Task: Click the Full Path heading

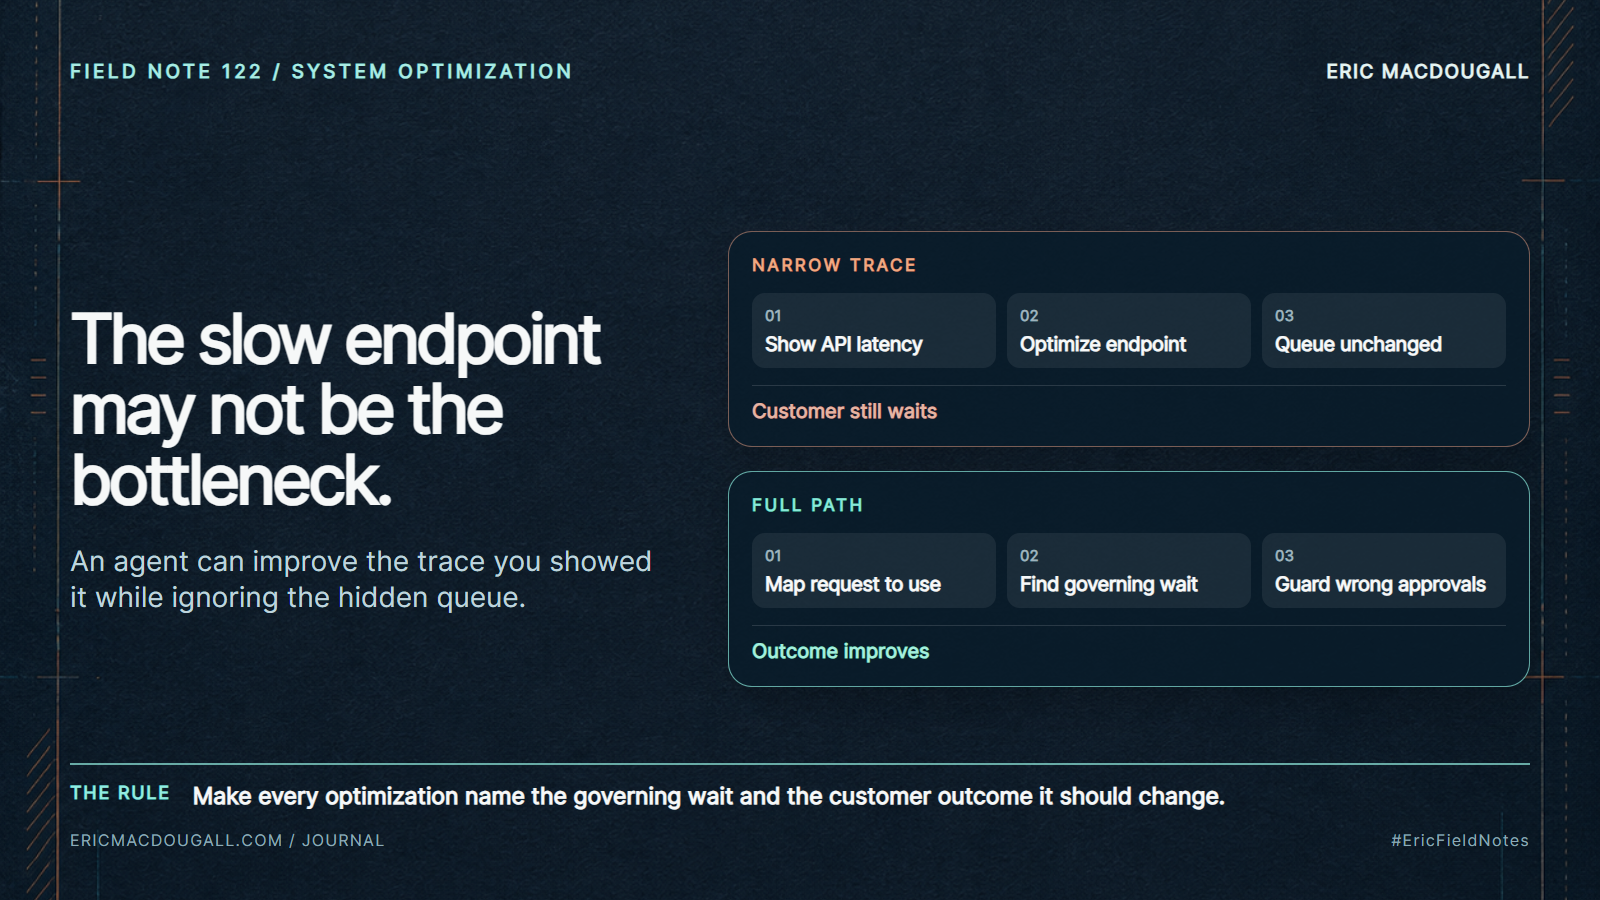Action: click(807, 505)
